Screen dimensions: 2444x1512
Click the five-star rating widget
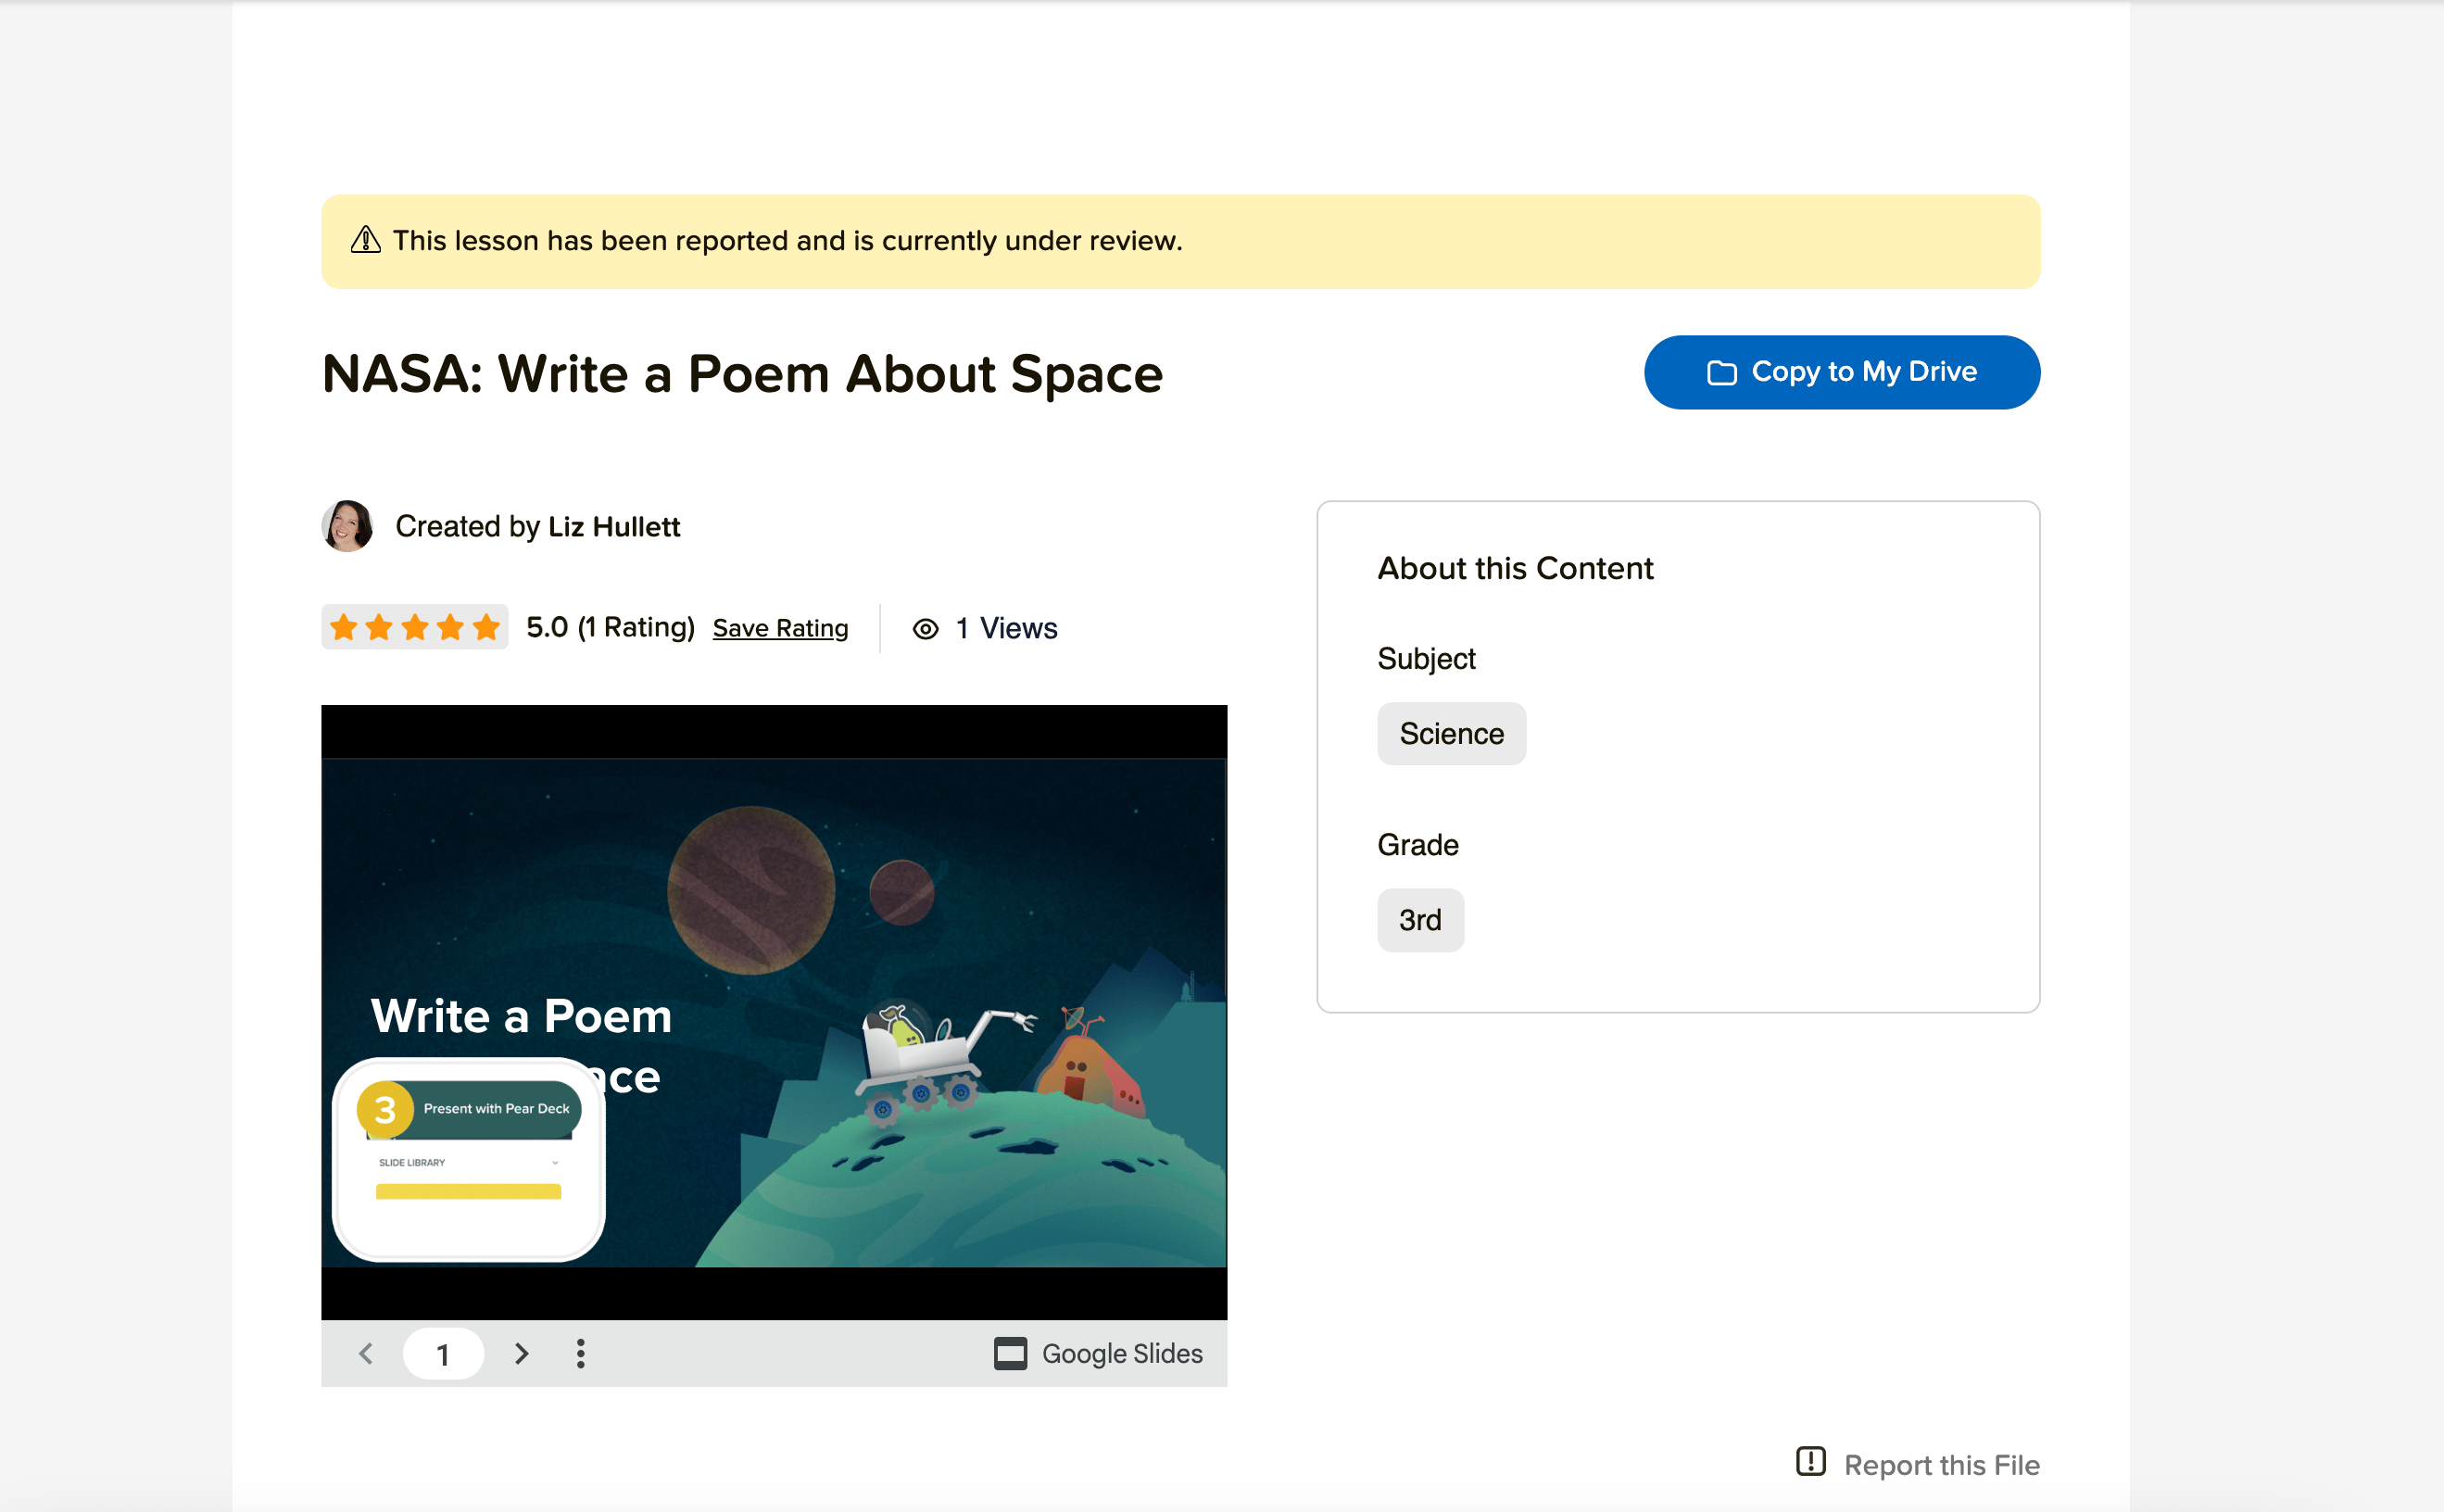pos(414,627)
